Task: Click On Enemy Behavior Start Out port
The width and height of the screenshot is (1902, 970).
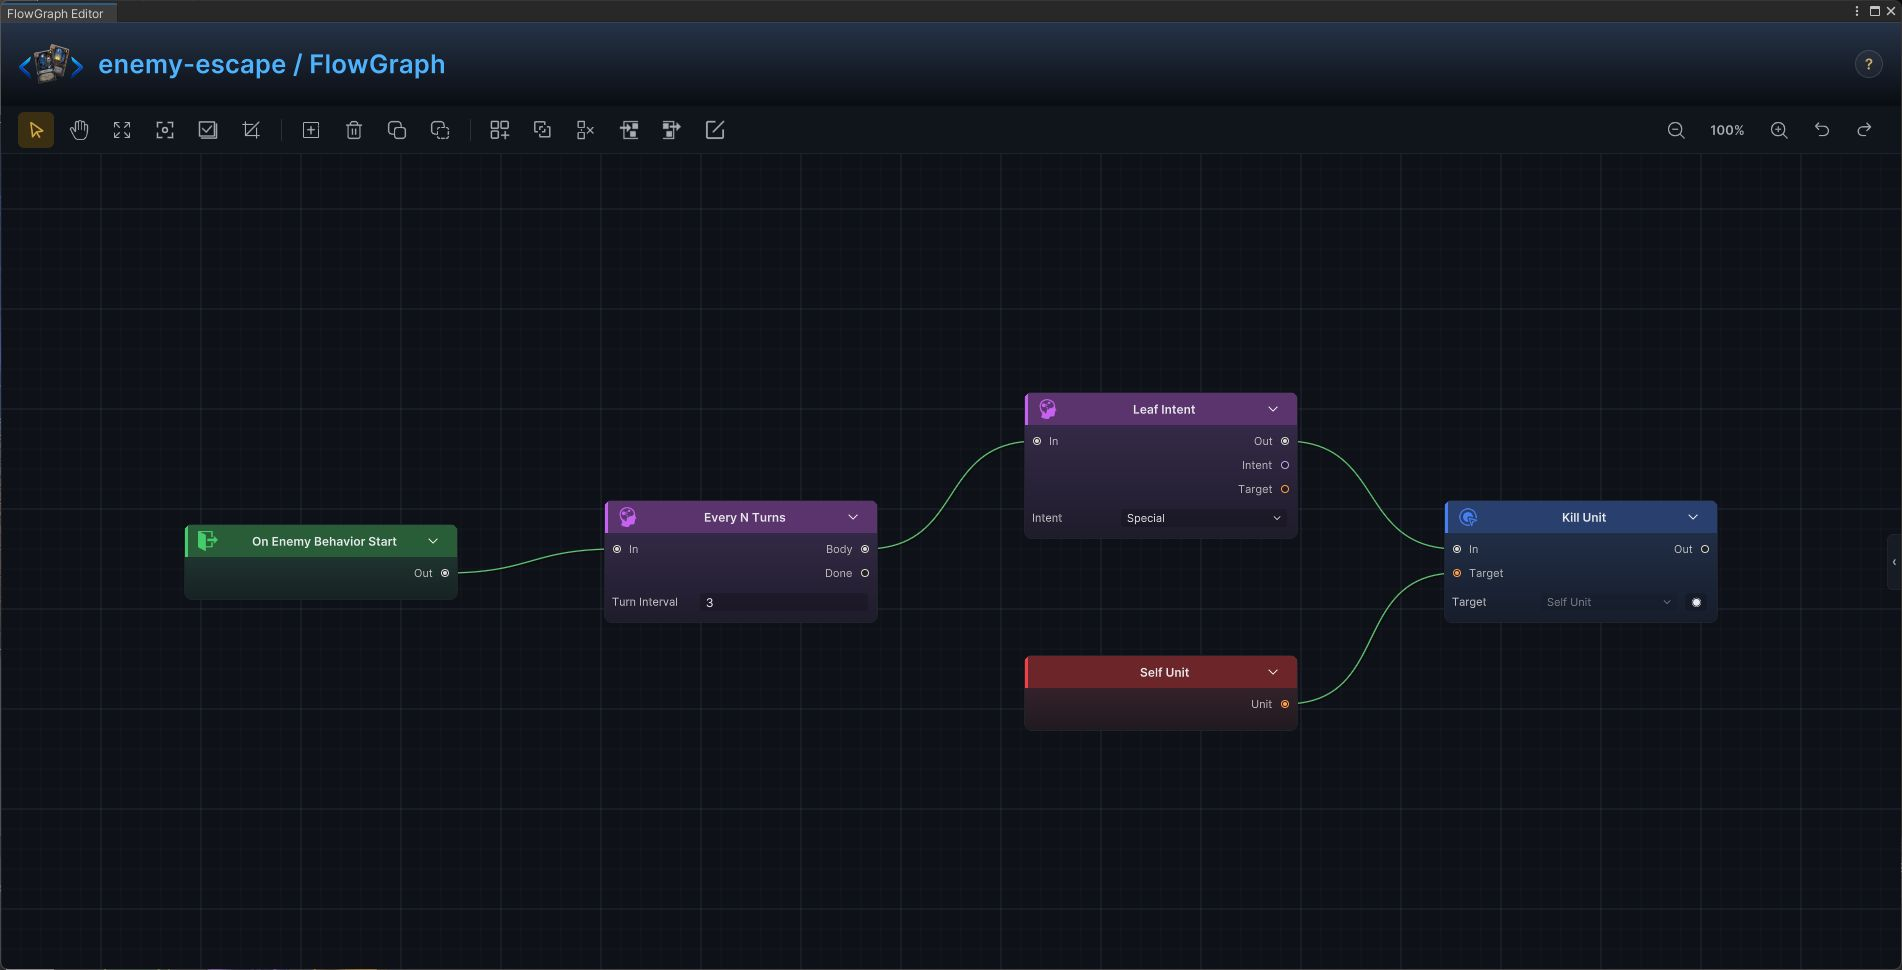Action: [x=445, y=573]
